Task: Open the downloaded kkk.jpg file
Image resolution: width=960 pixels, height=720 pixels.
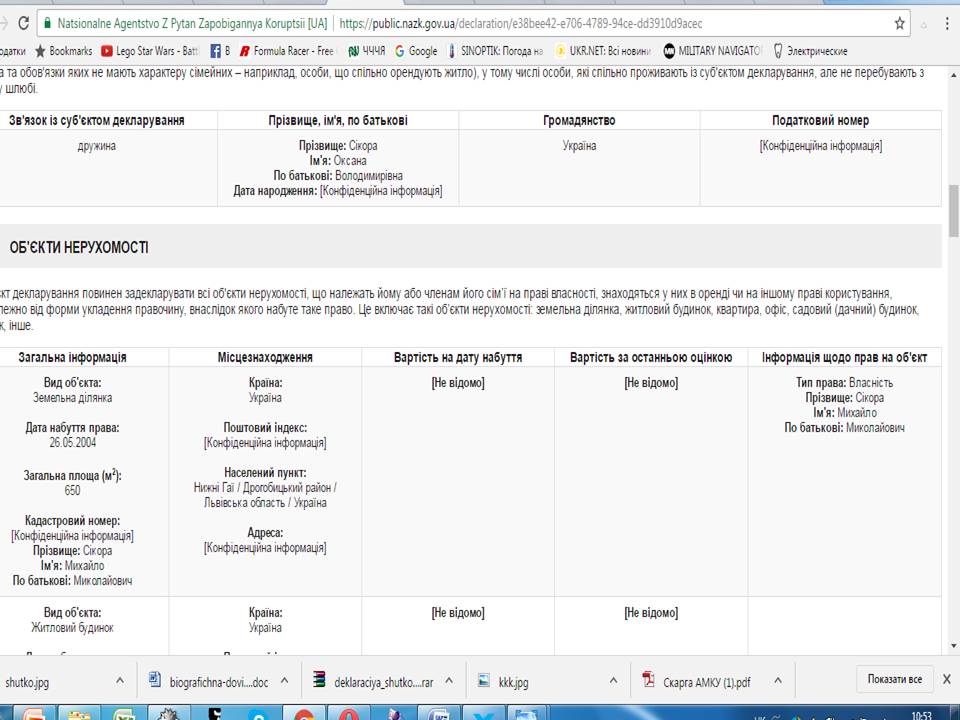Action: click(503, 681)
